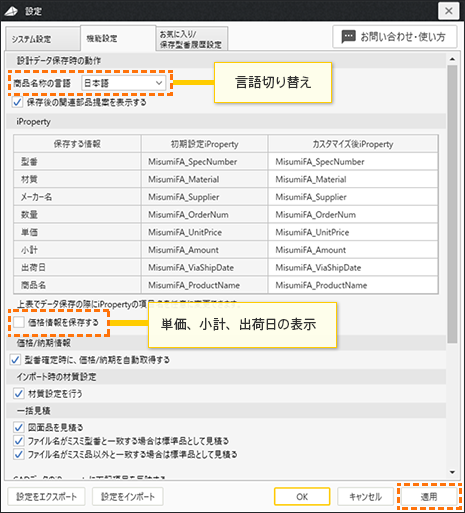Click the 設定をインポート button
Image resolution: width=465 pixels, height=513 pixels.
pos(128,497)
